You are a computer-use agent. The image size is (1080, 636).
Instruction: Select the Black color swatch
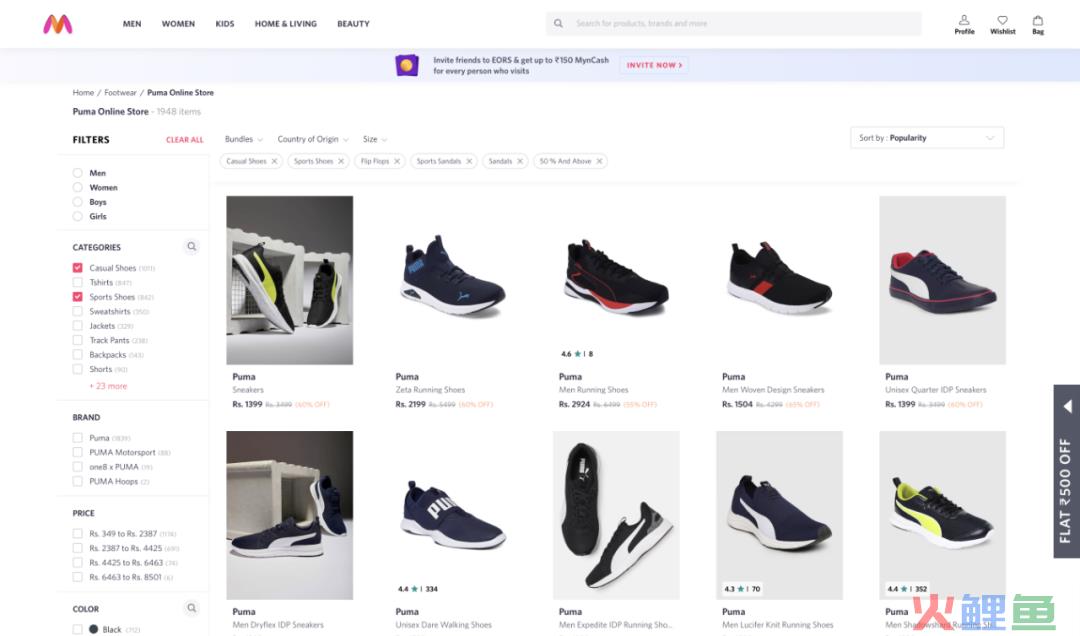point(94,629)
